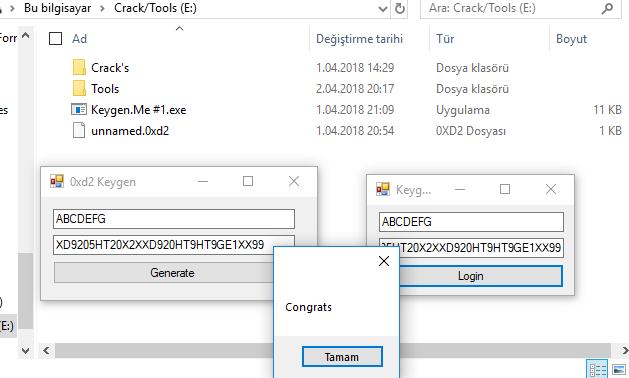Click the navigation pane vertical scrollbar thumb
This screenshot has width=629, height=378.
pos(26,291)
